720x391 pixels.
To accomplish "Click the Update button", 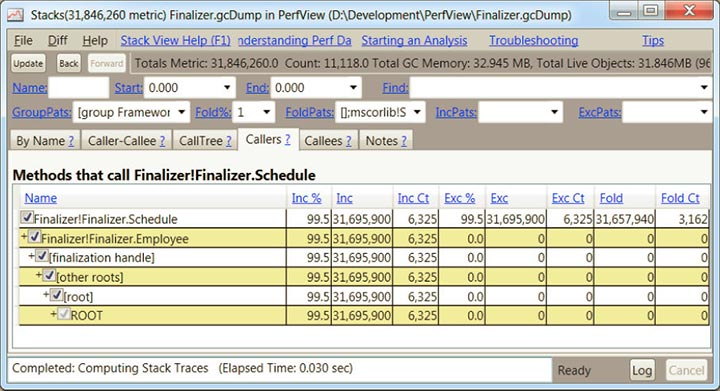I will coord(28,63).
